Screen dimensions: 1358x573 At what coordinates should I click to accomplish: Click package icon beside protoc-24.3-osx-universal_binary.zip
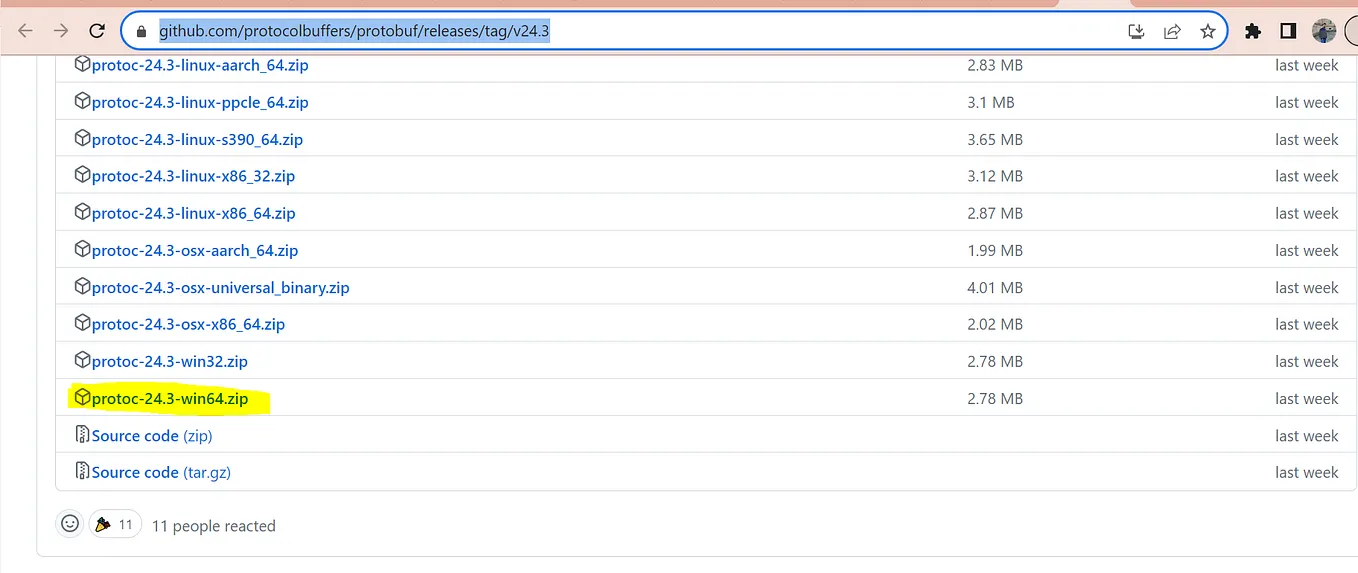(83, 286)
